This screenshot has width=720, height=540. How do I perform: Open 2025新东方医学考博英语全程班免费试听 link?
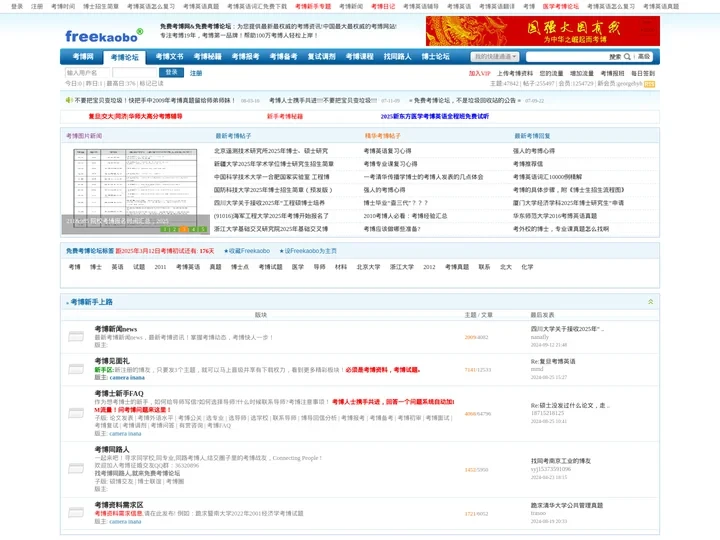[x=434, y=117]
